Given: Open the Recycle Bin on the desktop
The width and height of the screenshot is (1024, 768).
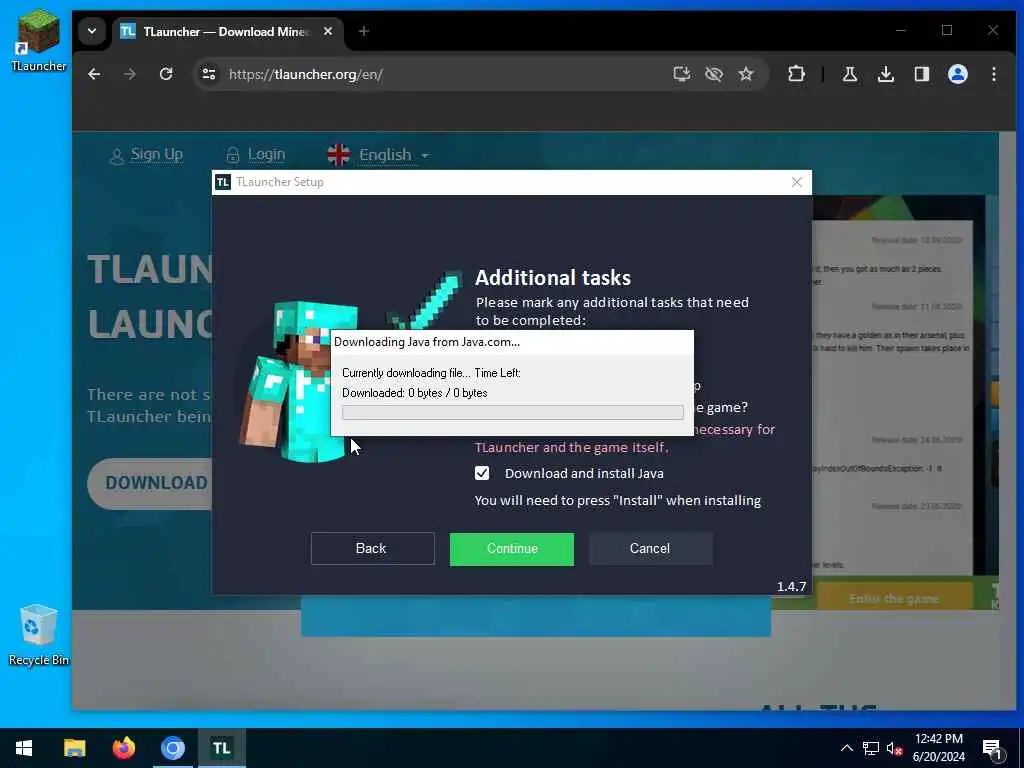Looking at the screenshot, I should coord(39,635).
